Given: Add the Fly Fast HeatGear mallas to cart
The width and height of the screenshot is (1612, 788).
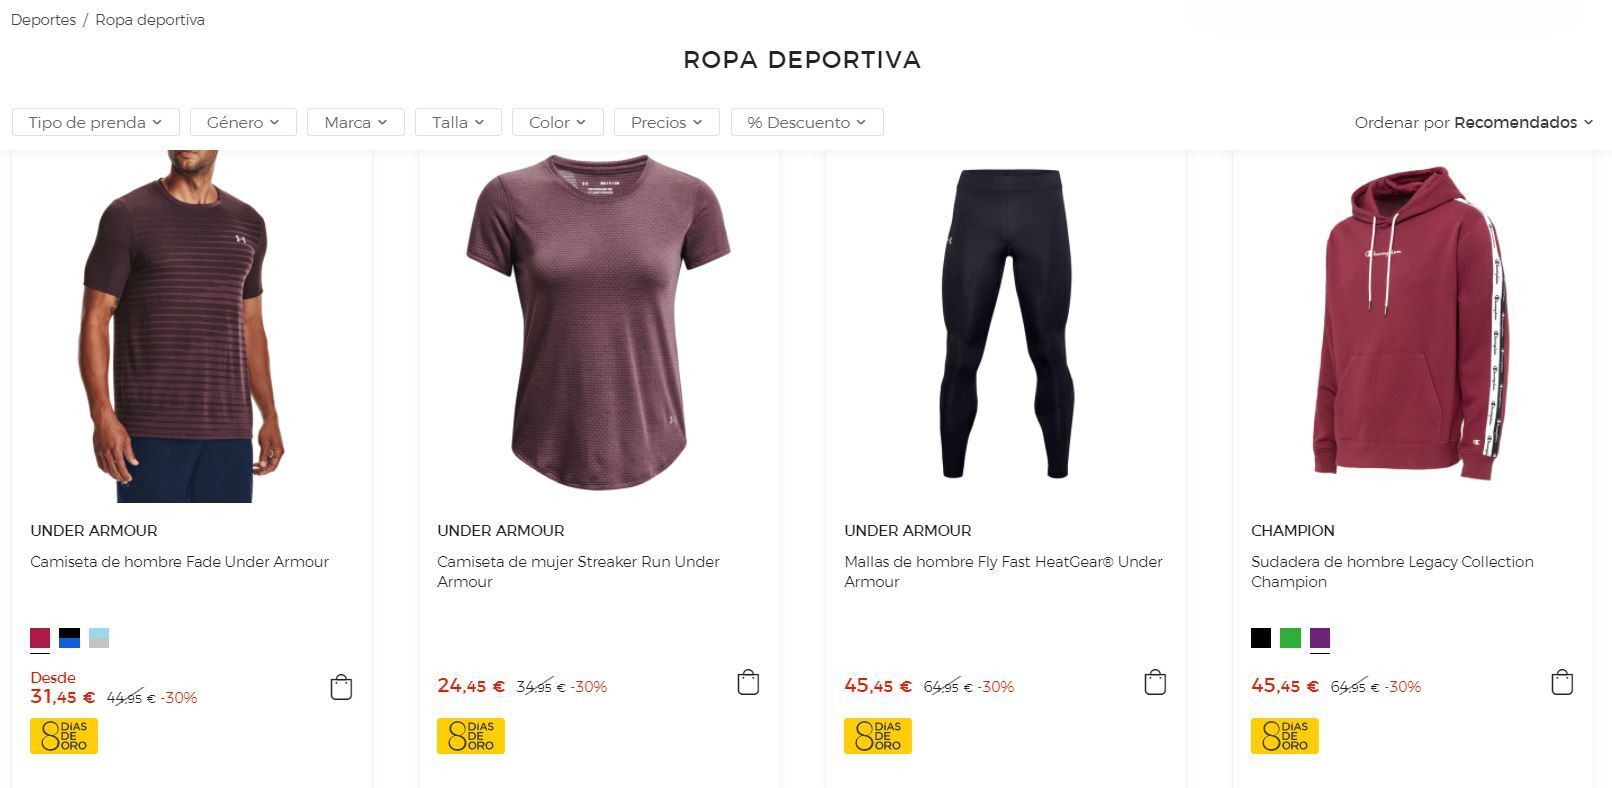Looking at the screenshot, I should 1154,681.
